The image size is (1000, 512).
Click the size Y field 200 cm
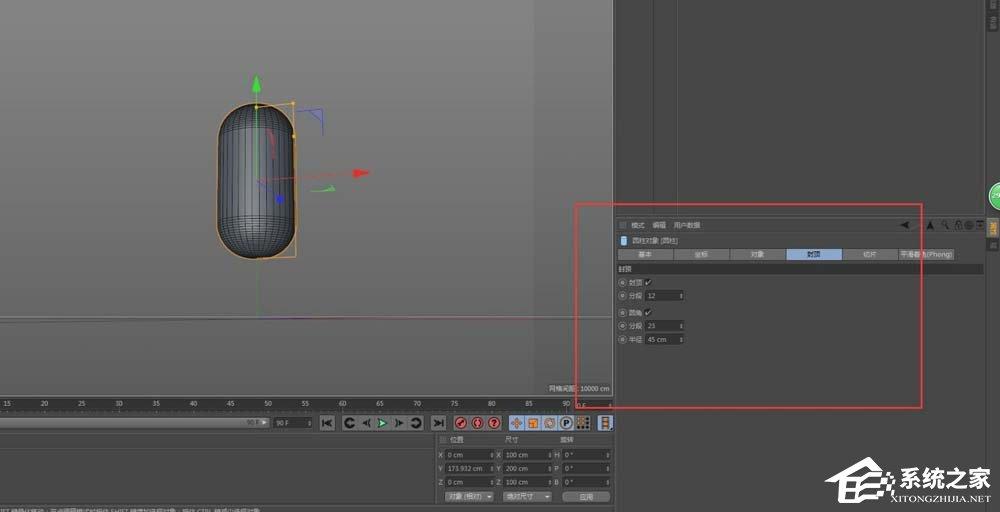pos(527,469)
